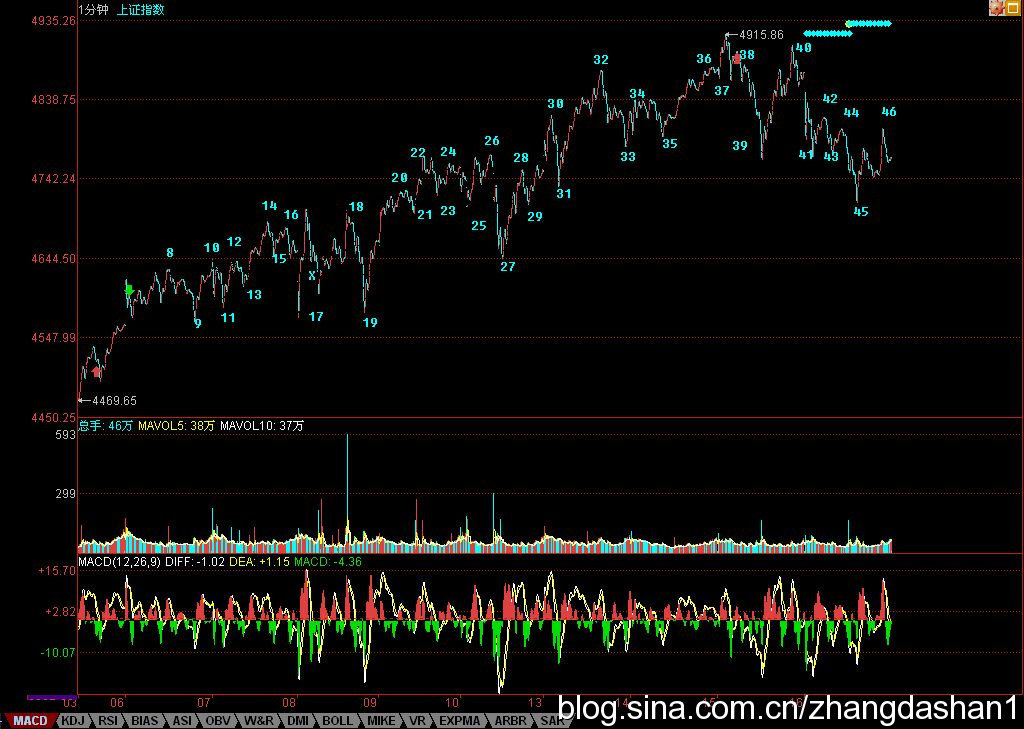Click the orange window restore icon
1024x729 pixels.
[x=1013, y=8]
